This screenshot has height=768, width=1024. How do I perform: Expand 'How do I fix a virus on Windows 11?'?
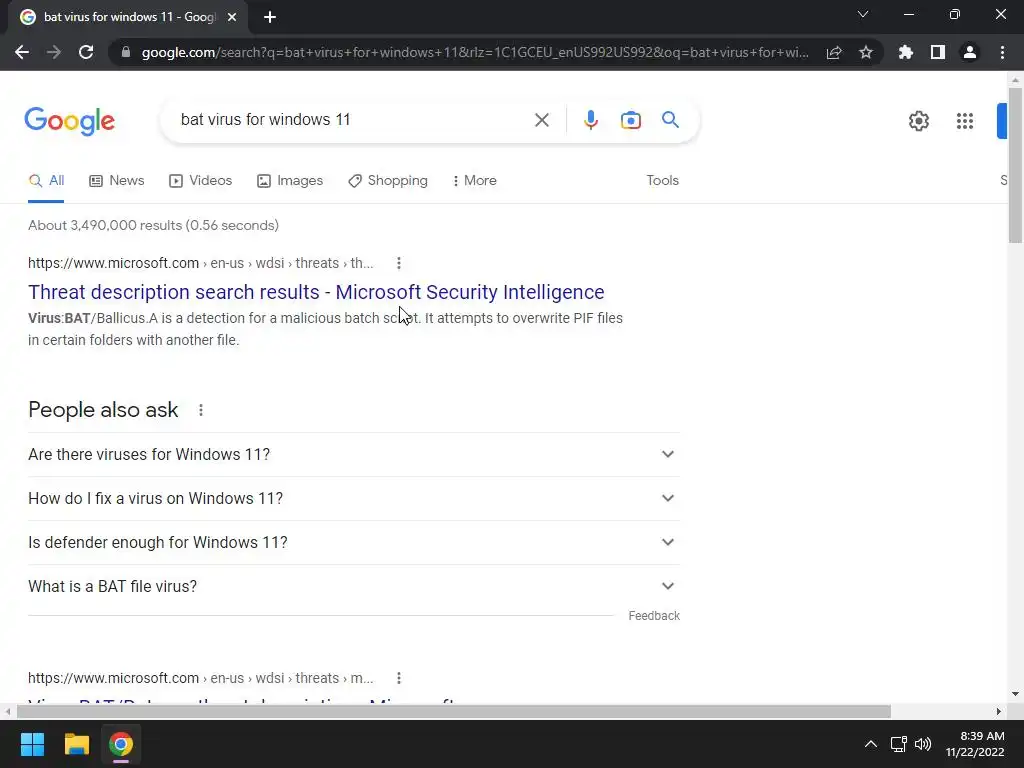354,498
